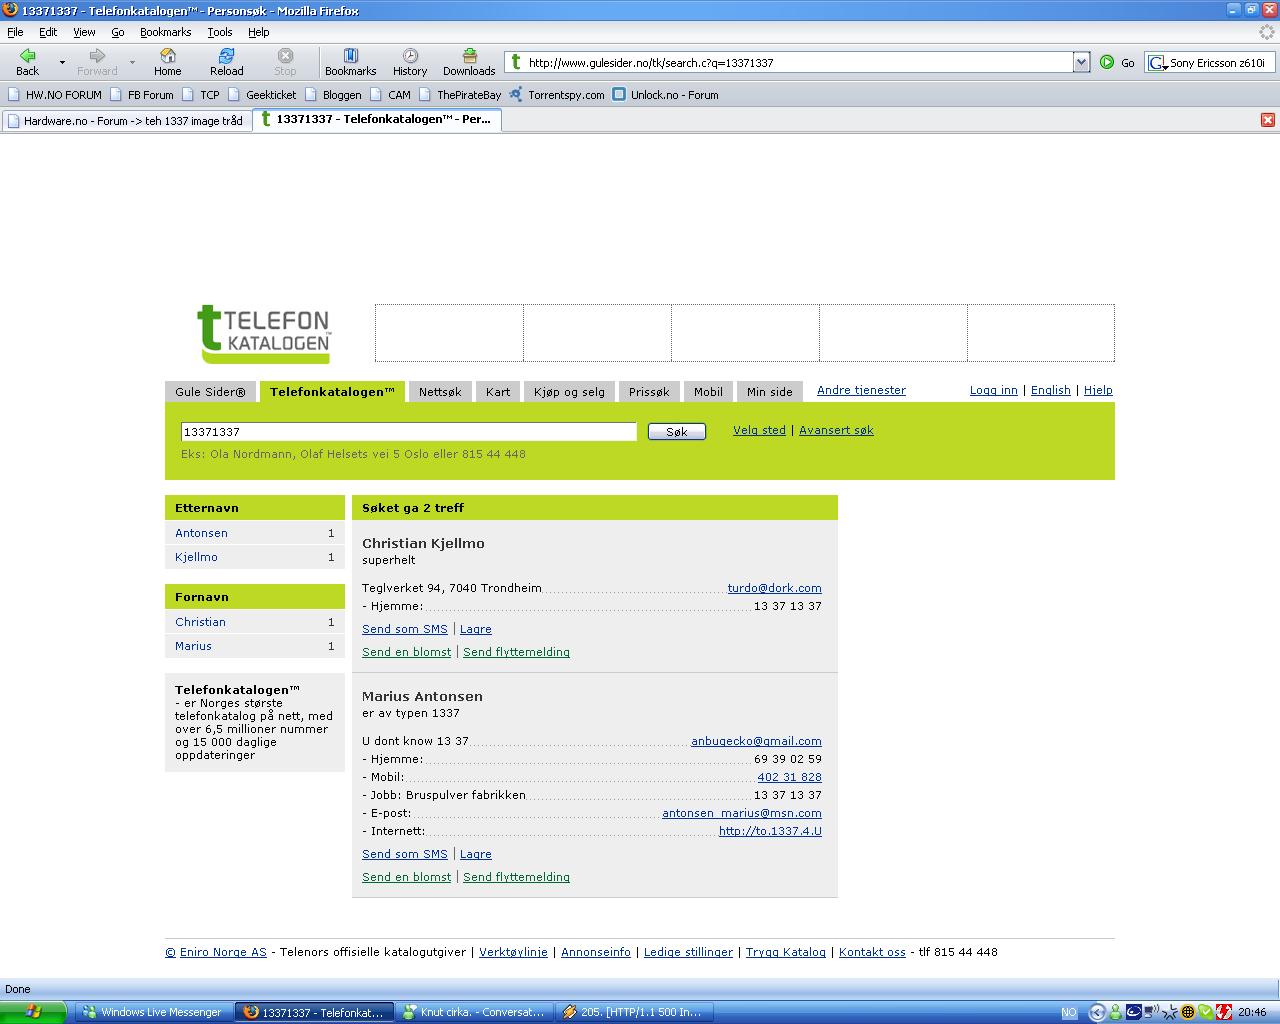Screen dimensions: 1280x1024
Task: Open the Help menu
Action: tap(259, 32)
